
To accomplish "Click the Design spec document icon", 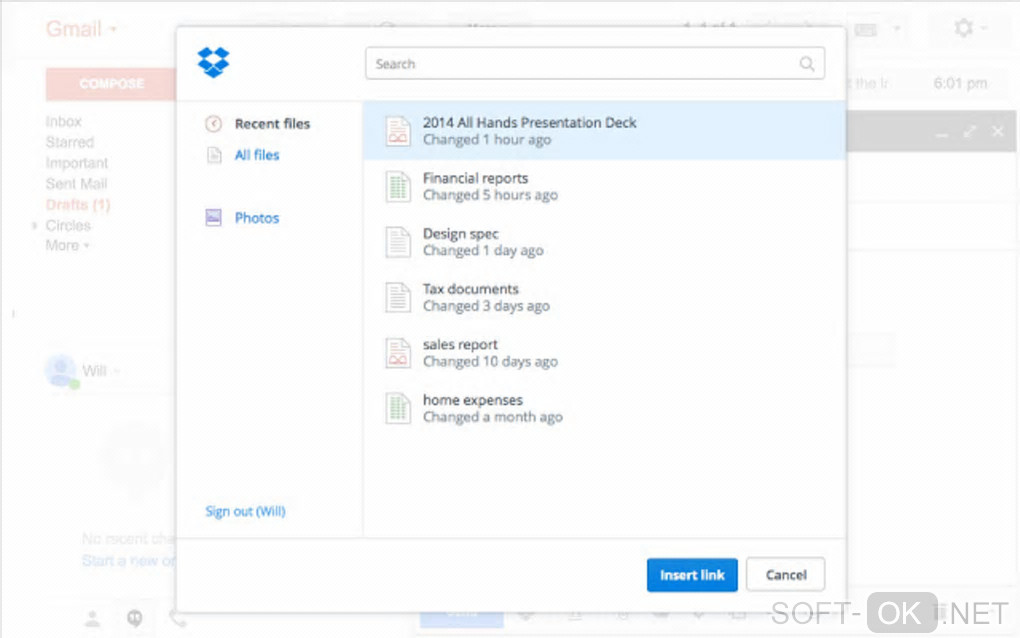I will click(398, 242).
